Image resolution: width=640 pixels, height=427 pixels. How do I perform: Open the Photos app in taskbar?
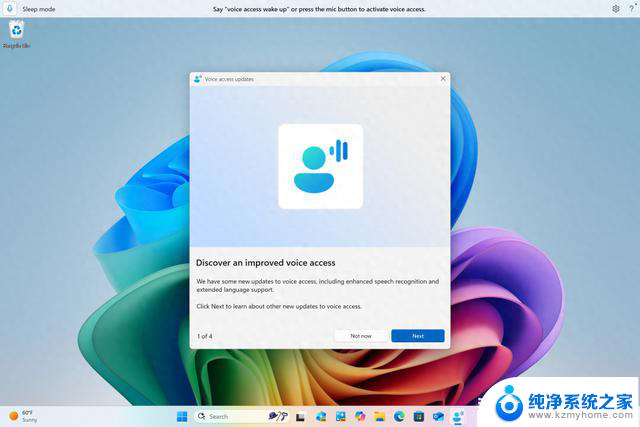coord(340,416)
